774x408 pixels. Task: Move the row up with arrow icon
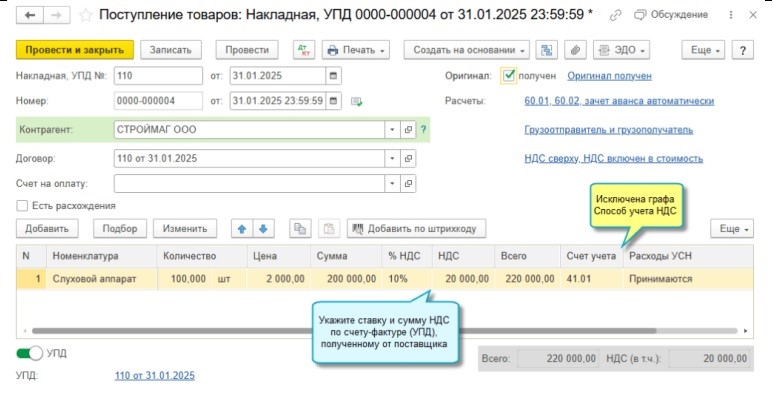[241, 228]
